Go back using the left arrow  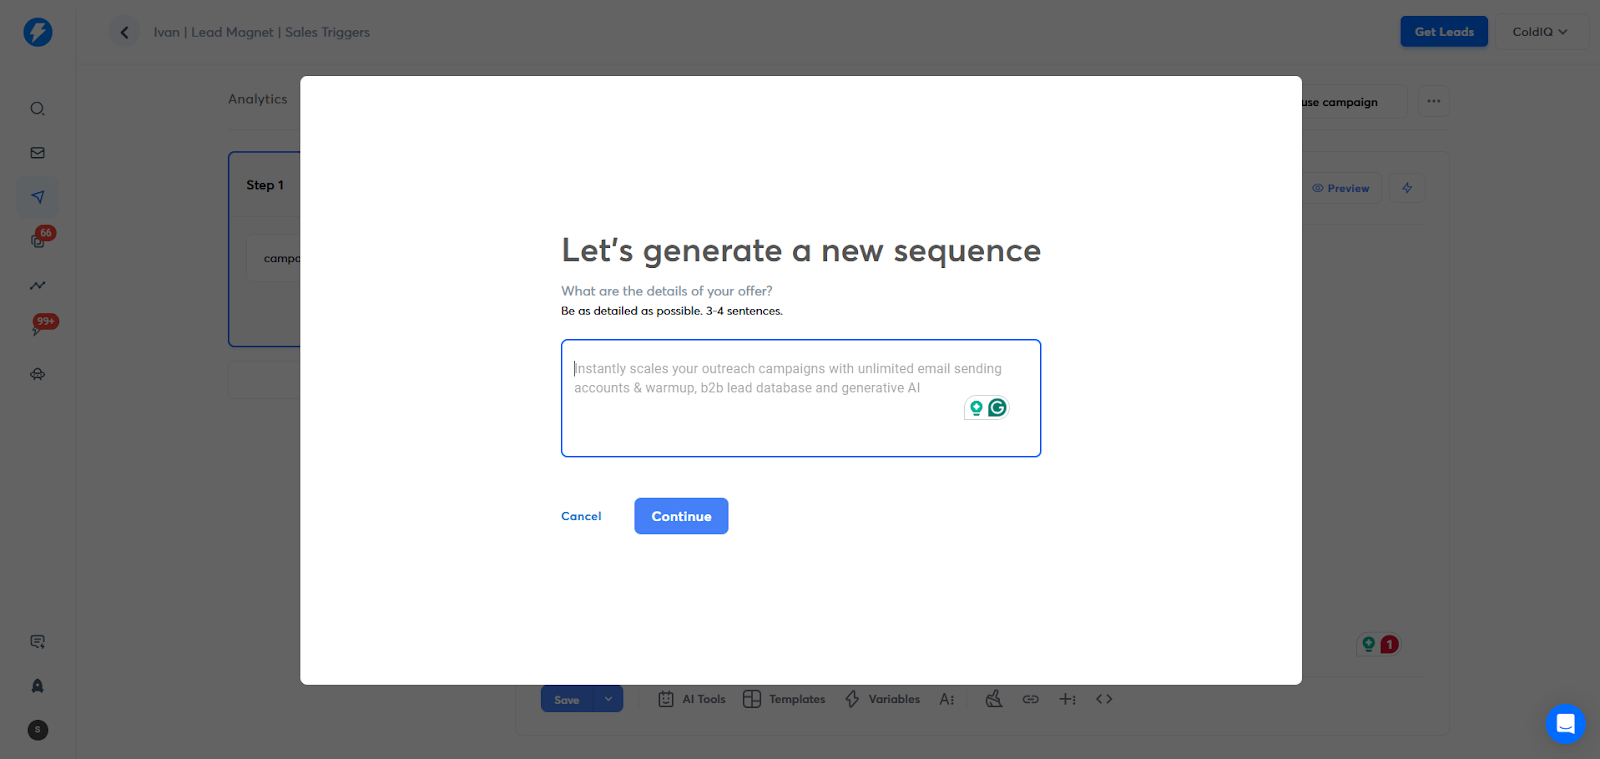(124, 32)
